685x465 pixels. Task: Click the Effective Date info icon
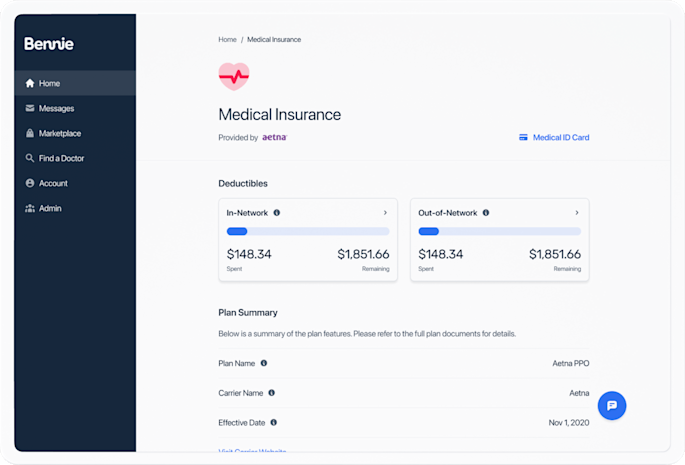tap(274, 423)
